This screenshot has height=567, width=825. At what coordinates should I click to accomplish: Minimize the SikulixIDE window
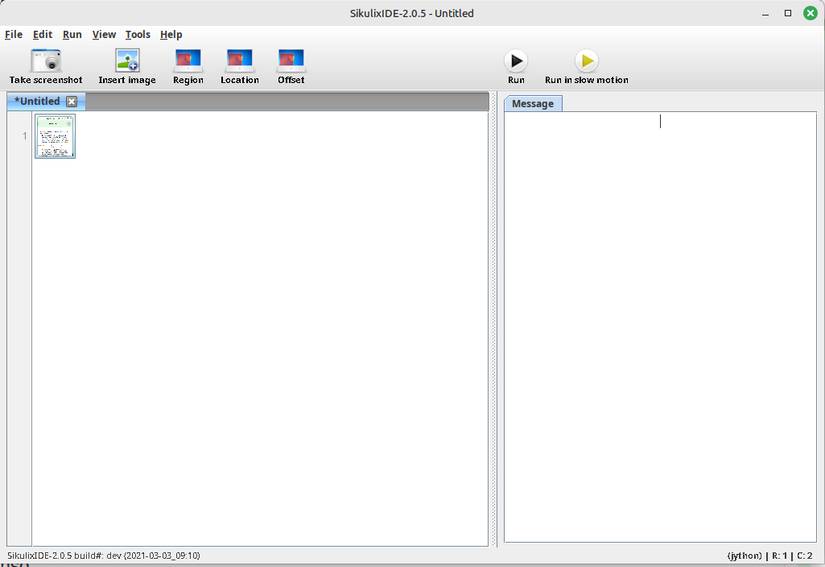tap(766, 14)
